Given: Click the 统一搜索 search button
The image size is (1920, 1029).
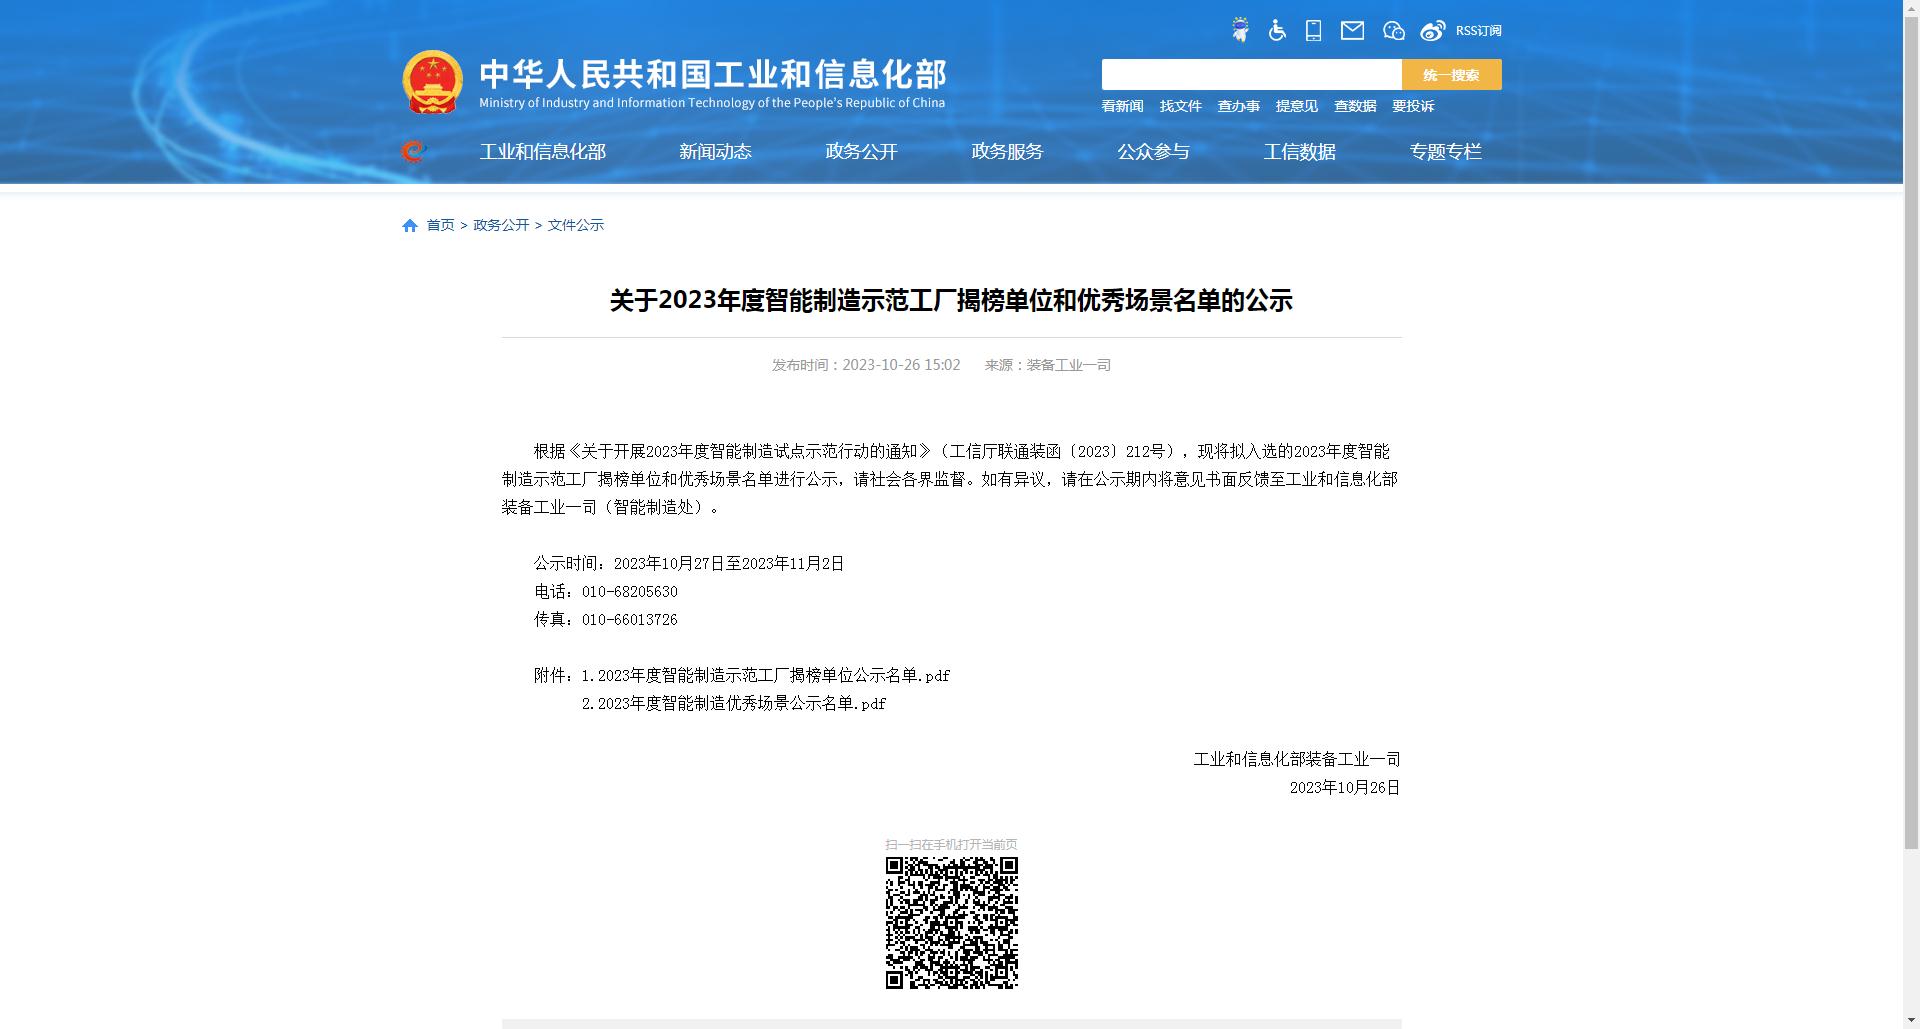Looking at the screenshot, I should coord(1450,74).
